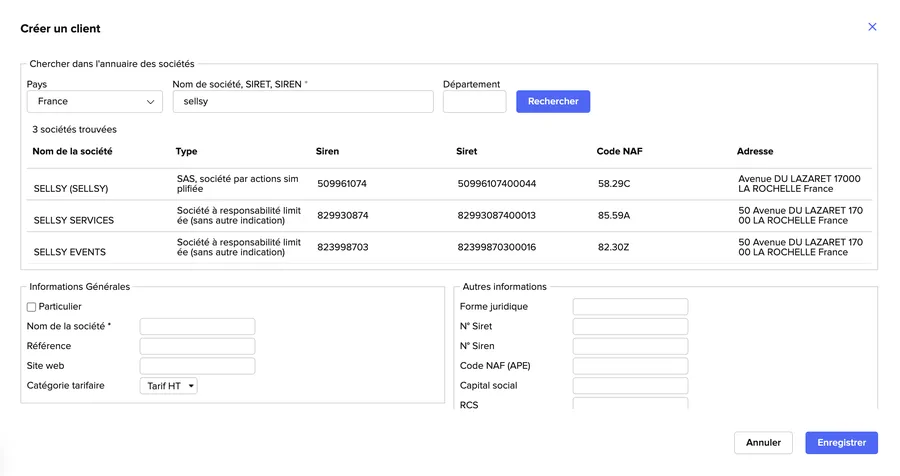Close the Créer un client dialog
This screenshot has height=476, width=900.
872,27
